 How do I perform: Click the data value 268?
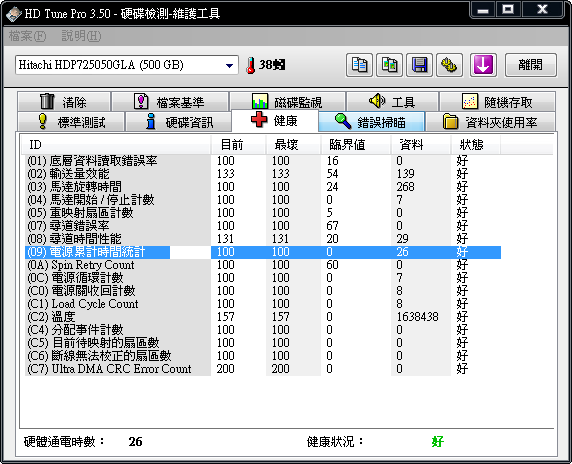(x=406, y=187)
